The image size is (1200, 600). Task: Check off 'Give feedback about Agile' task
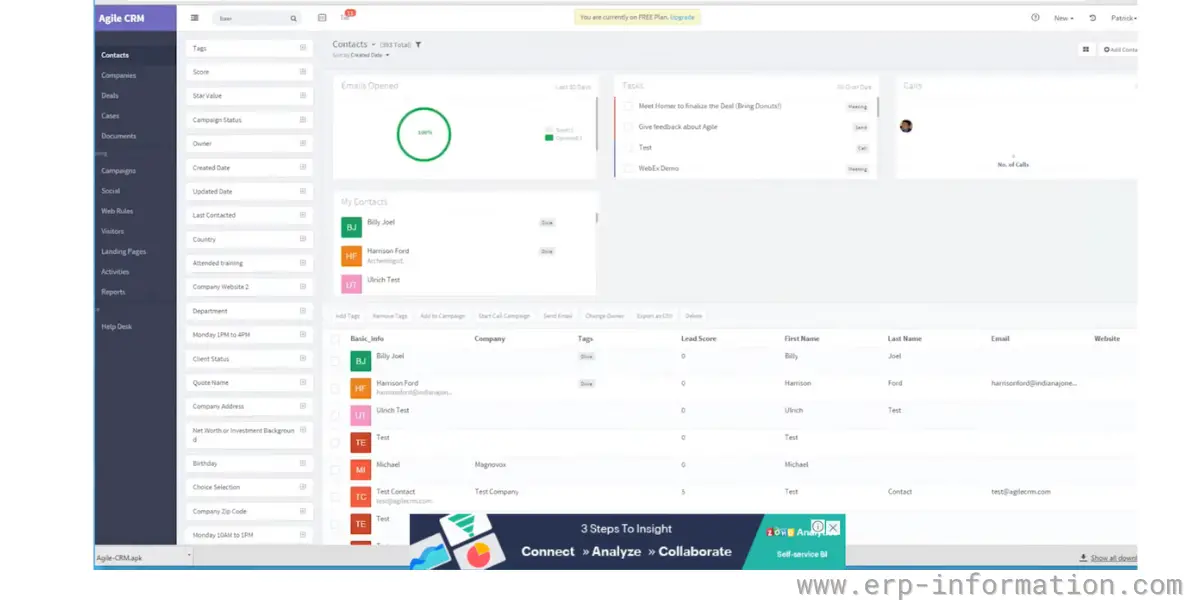628,127
